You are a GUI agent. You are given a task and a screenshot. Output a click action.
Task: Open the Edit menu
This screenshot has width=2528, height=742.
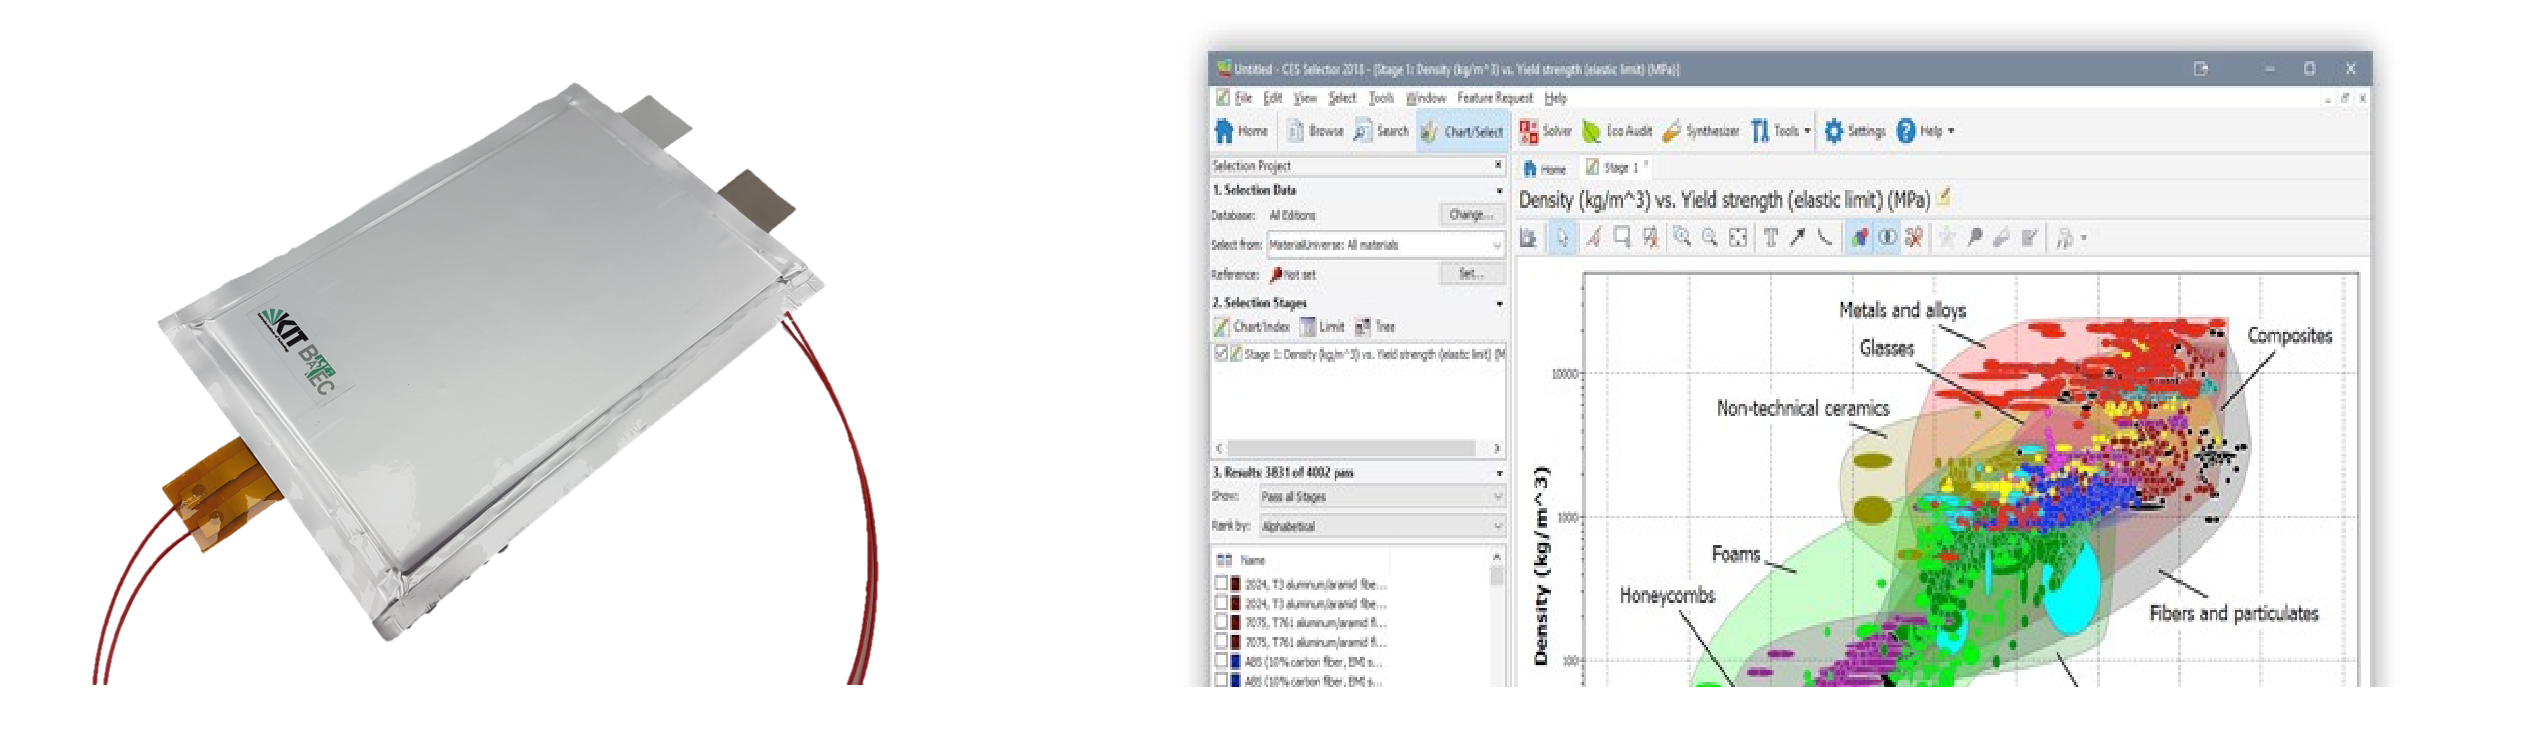(1272, 98)
